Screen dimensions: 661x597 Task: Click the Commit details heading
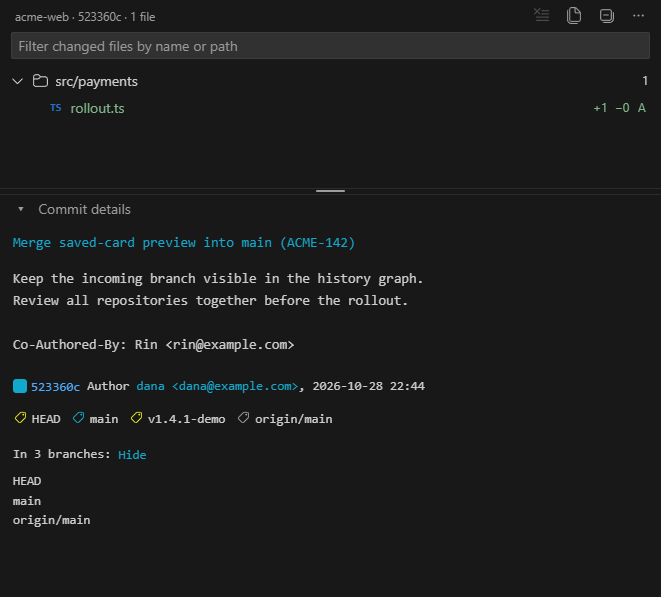point(84,210)
